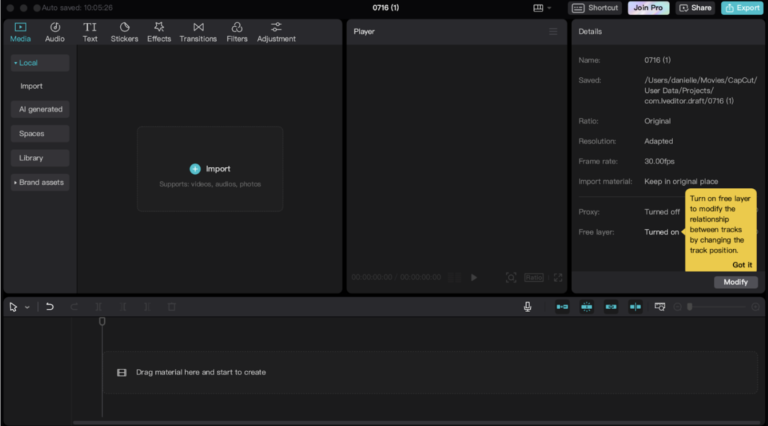Click the Undo arrow
Viewport: 768px width, 426px height.
(x=49, y=307)
